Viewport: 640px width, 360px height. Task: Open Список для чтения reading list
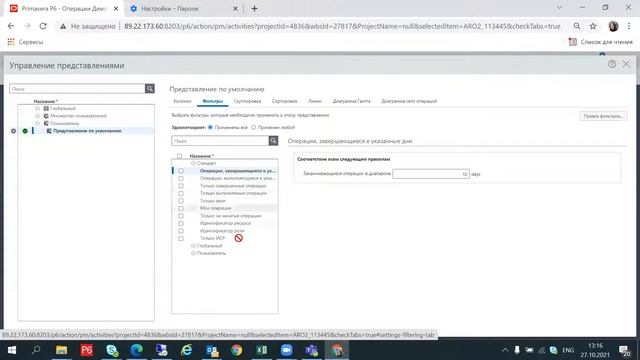click(601, 42)
